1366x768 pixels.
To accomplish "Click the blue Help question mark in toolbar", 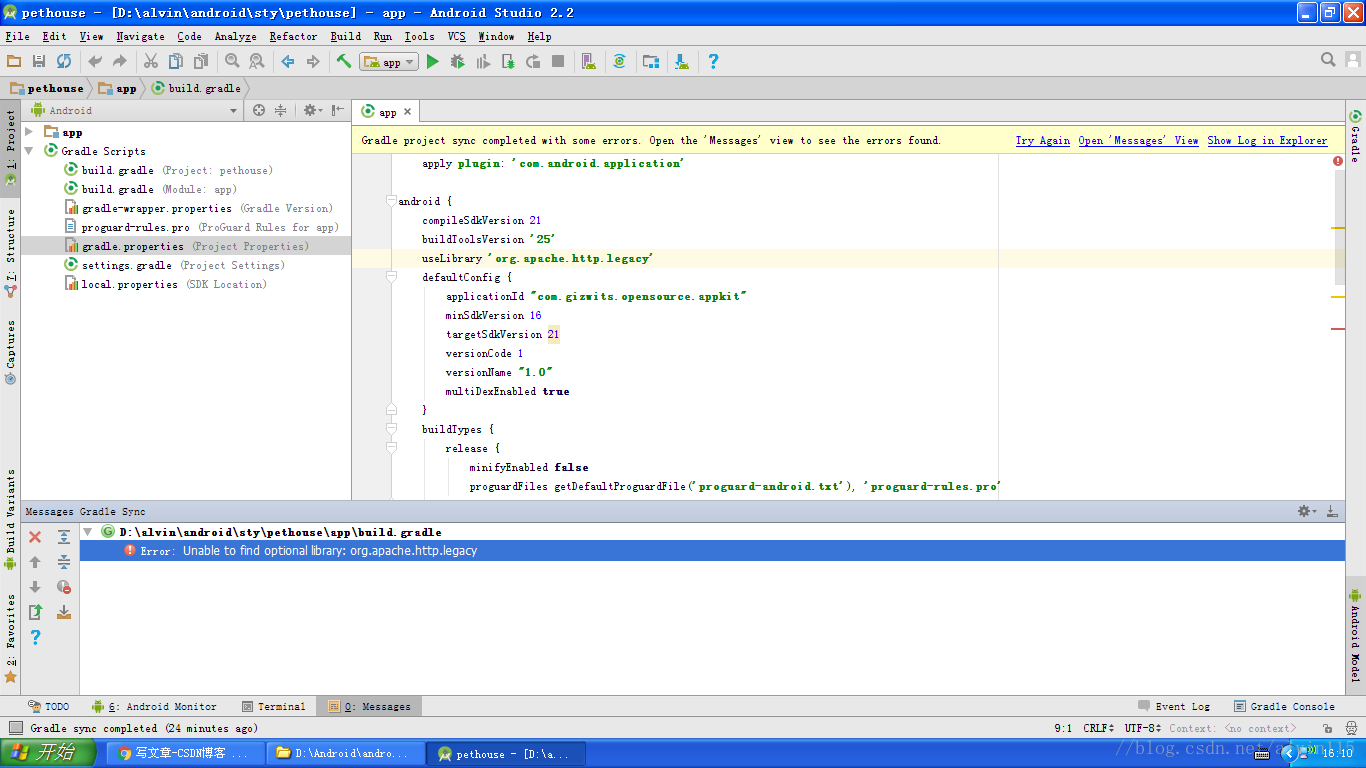I will [x=713, y=61].
